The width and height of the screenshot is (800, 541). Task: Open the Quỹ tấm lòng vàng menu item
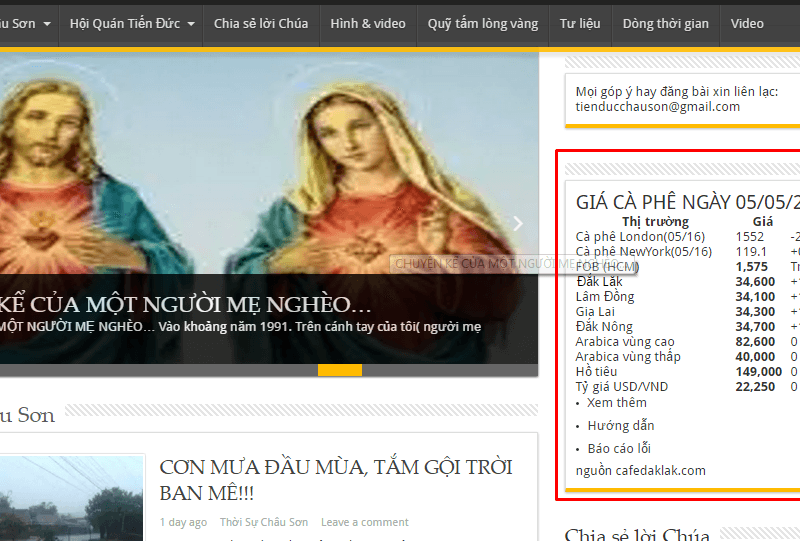[483, 24]
